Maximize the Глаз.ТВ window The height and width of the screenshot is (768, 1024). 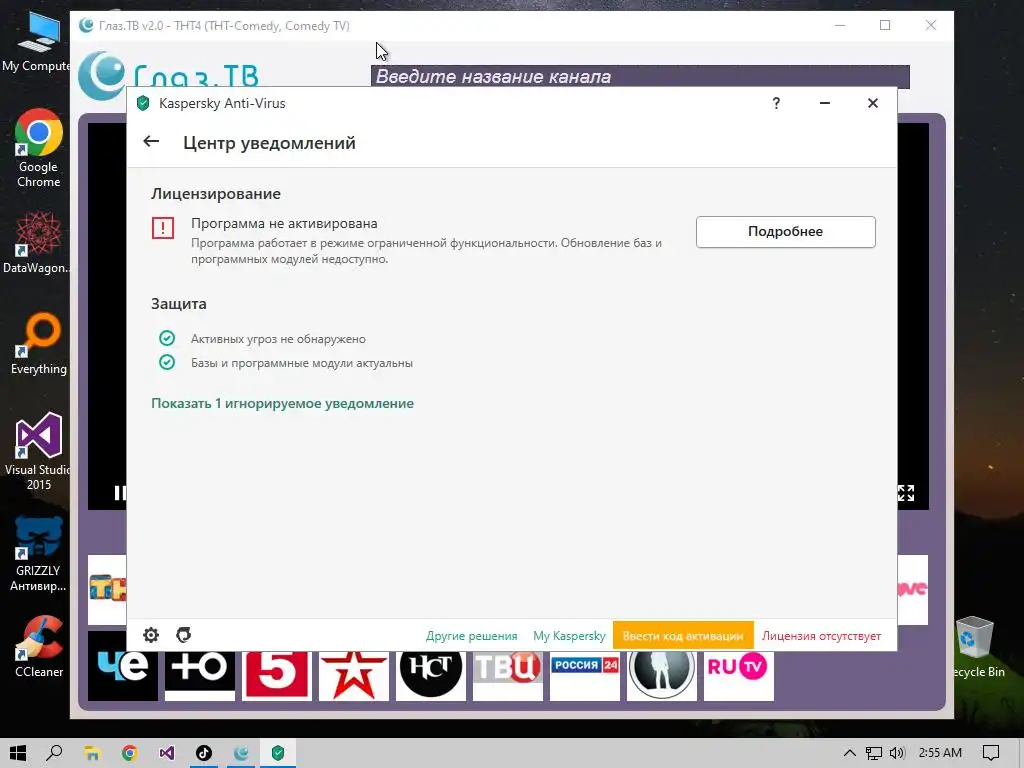(x=885, y=25)
